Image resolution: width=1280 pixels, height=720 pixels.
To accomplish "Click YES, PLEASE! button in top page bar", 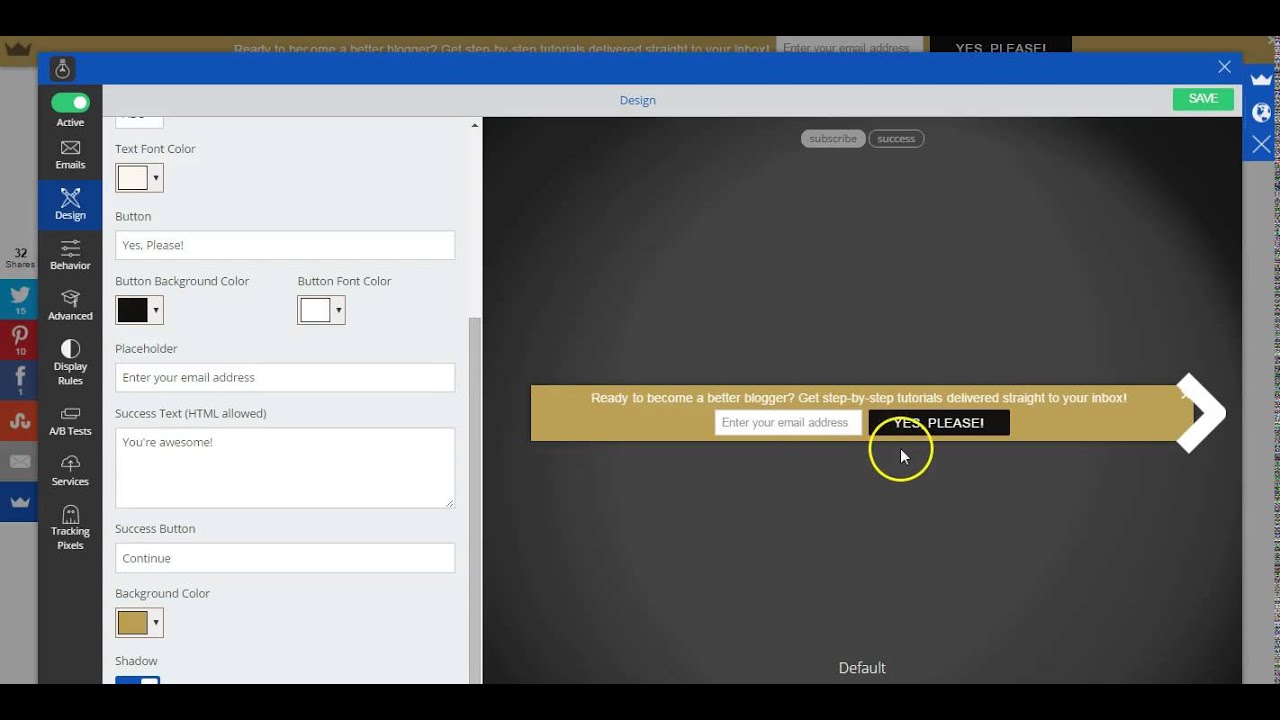I will [1001, 47].
